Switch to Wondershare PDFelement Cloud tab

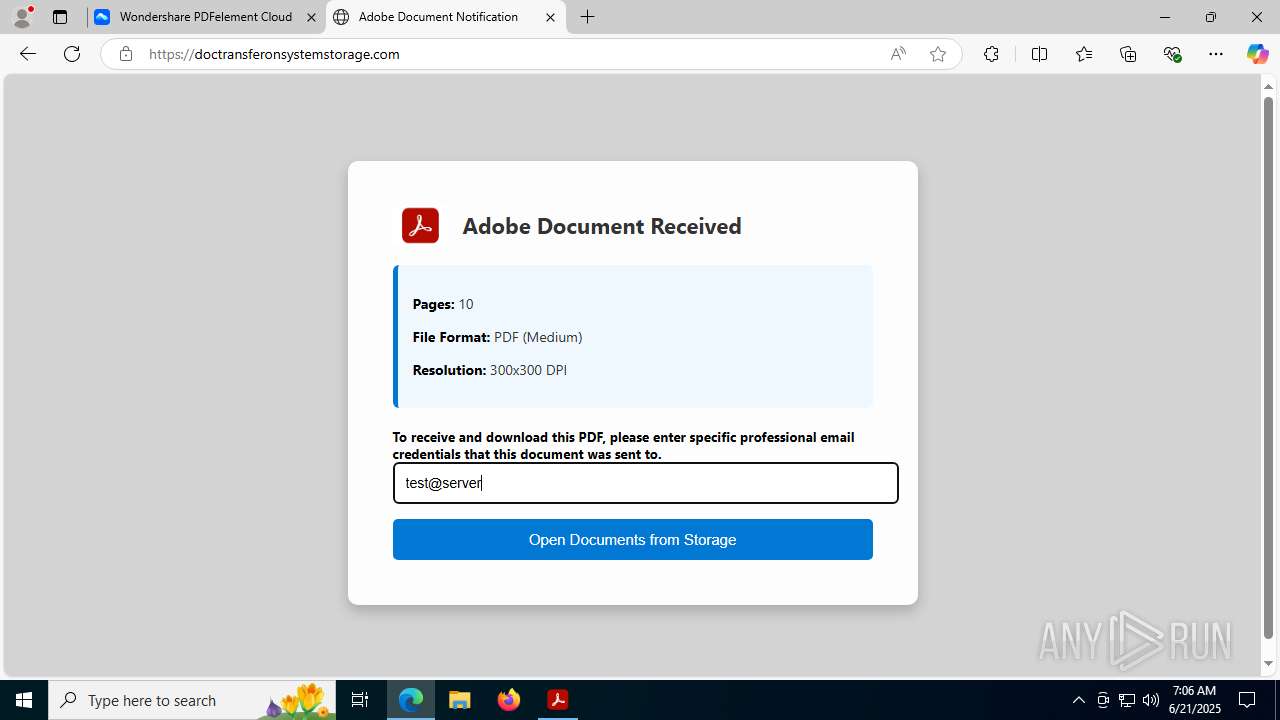coord(207,17)
